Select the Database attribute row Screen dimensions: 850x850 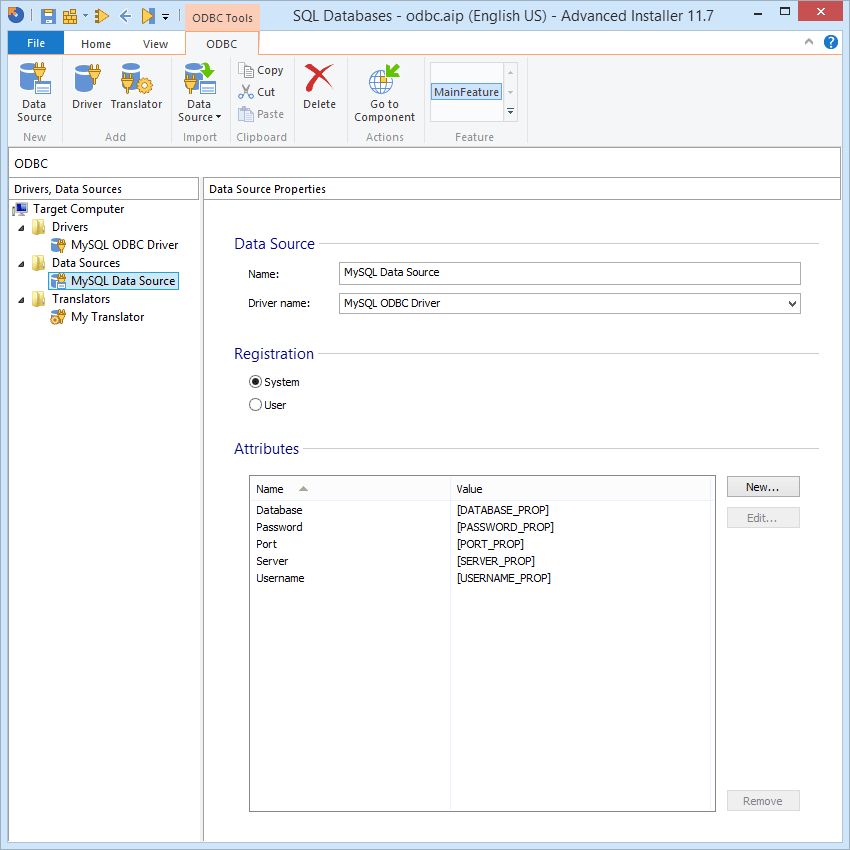(480, 510)
